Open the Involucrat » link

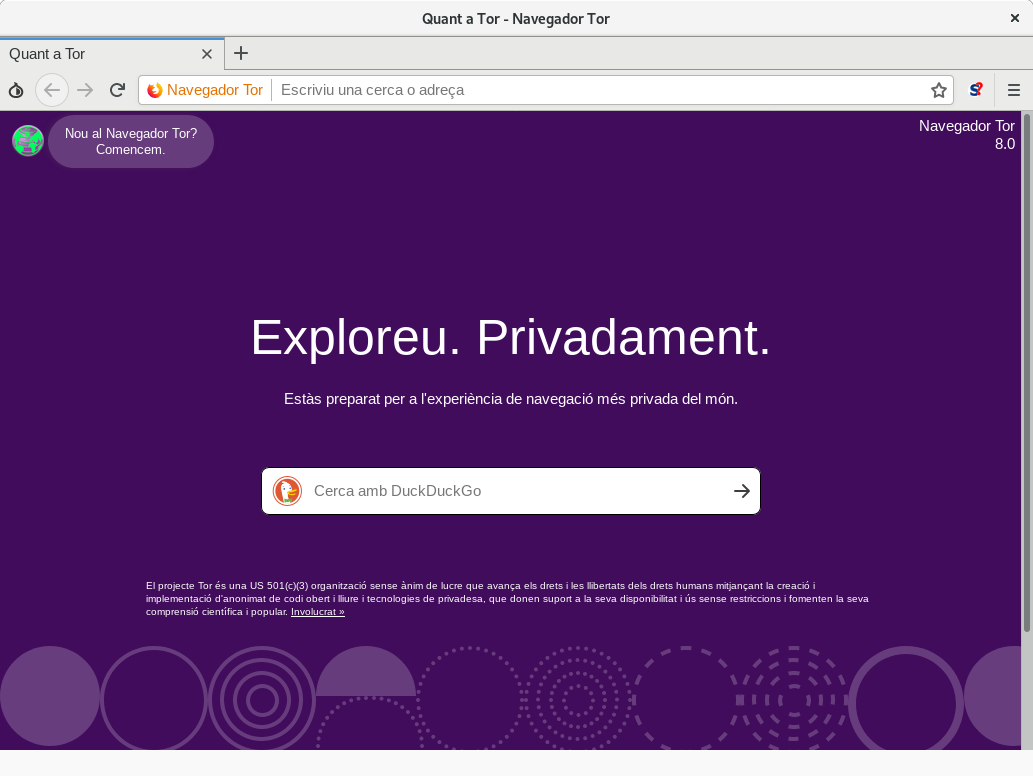tap(318, 611)
